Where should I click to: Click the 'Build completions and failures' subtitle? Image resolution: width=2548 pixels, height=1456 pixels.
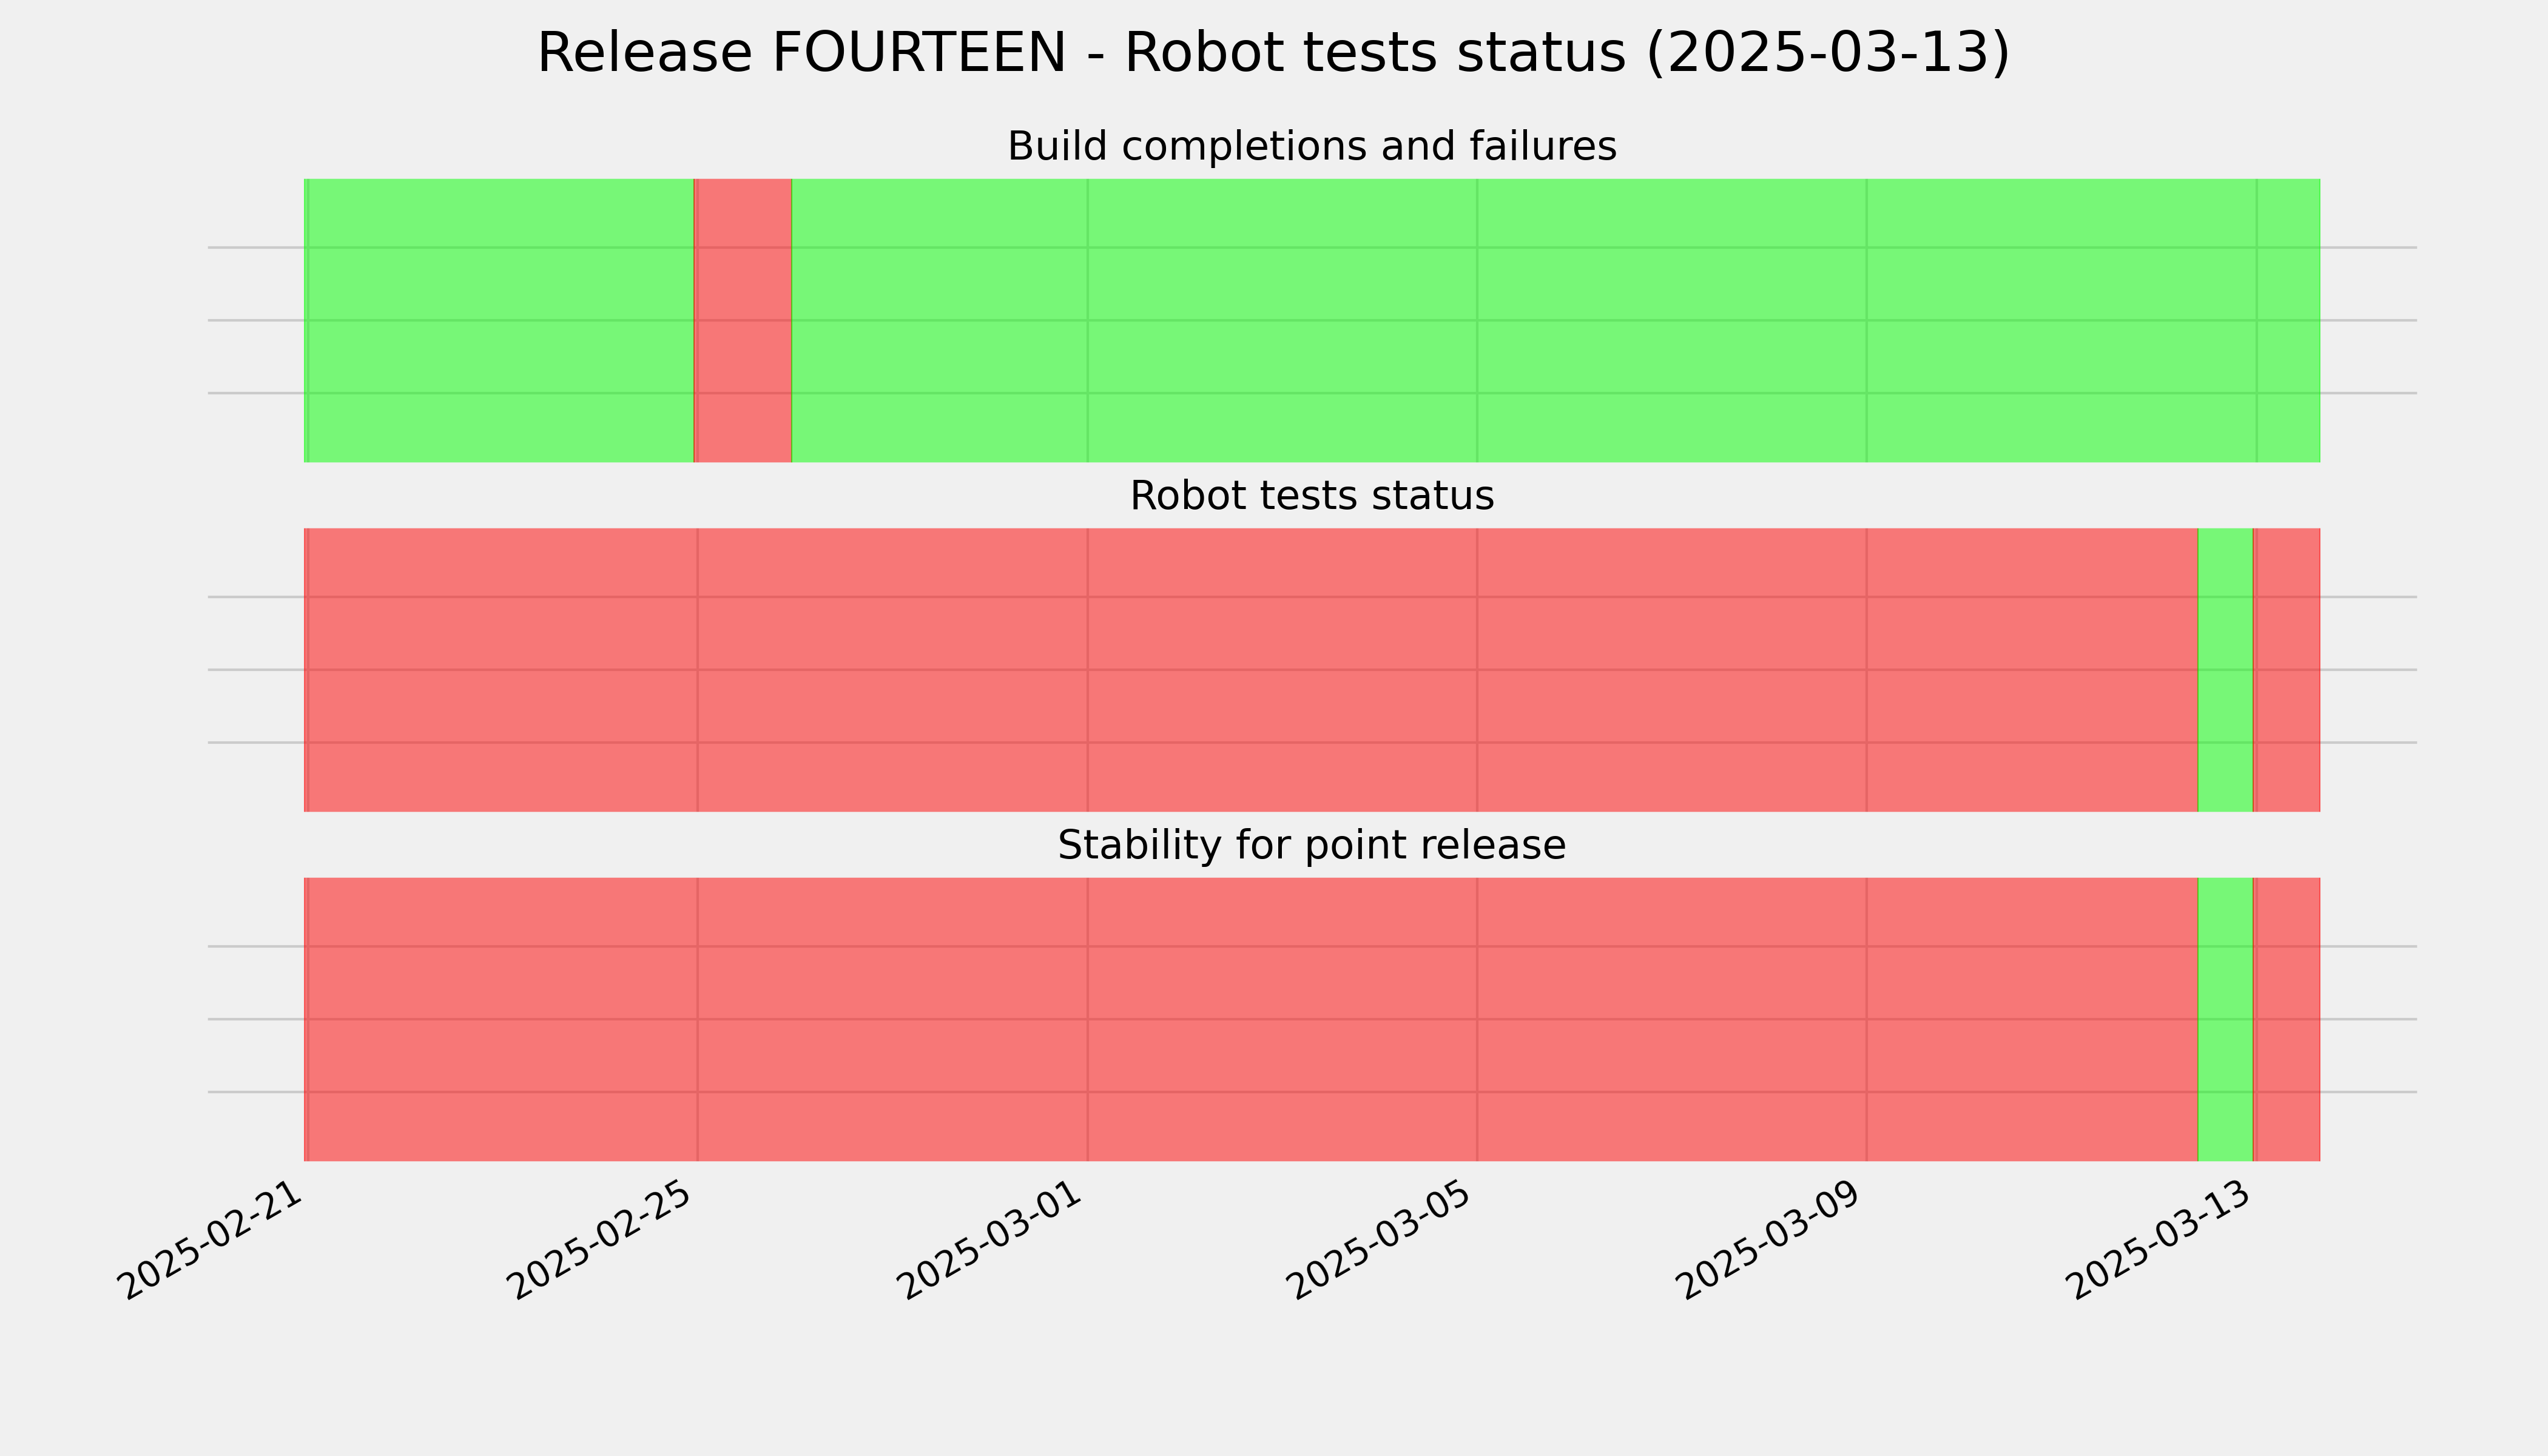point(1311,147)
